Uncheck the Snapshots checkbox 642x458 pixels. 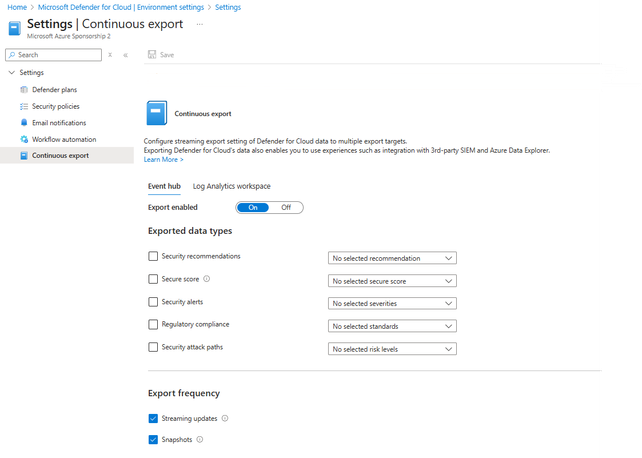point(153,439)
